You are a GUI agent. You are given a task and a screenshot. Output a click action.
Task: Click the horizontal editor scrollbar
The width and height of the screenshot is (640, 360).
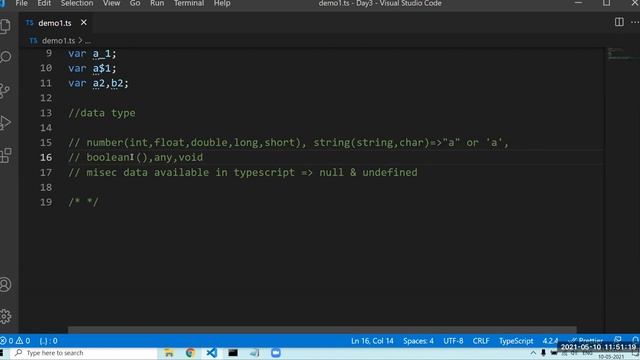322,329
